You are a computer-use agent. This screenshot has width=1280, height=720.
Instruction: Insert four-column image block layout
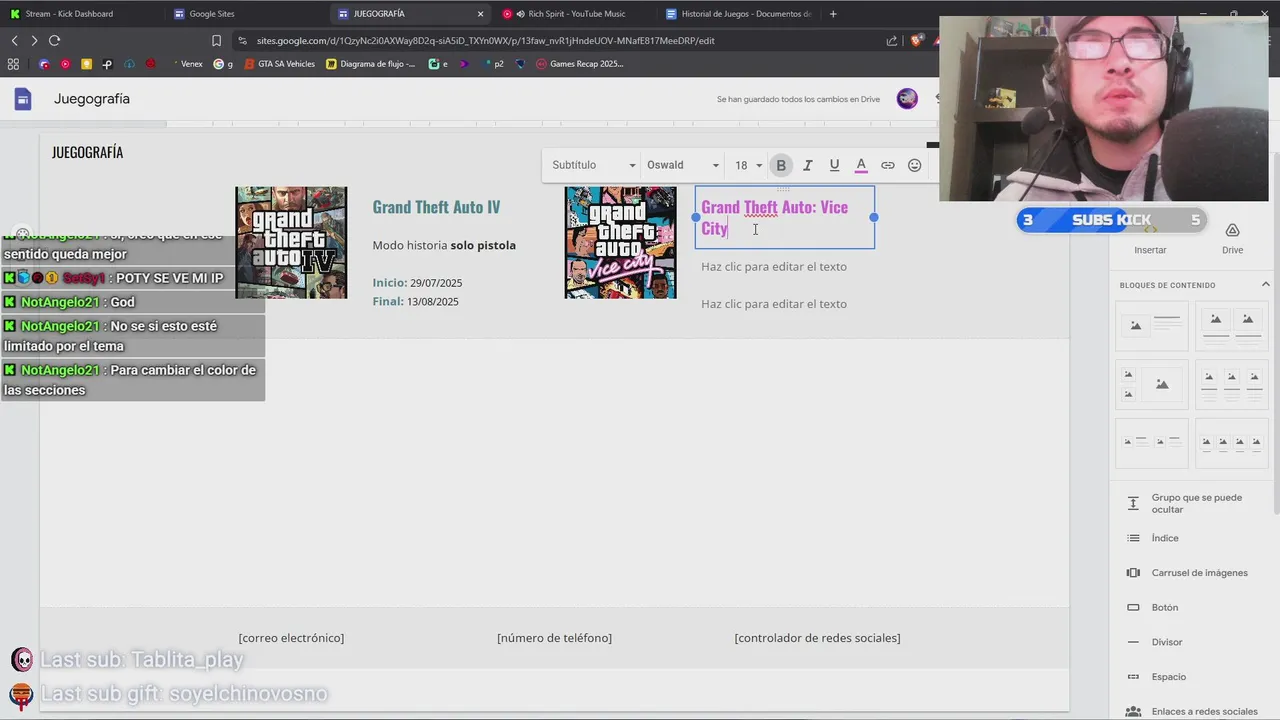point(1232,442)
